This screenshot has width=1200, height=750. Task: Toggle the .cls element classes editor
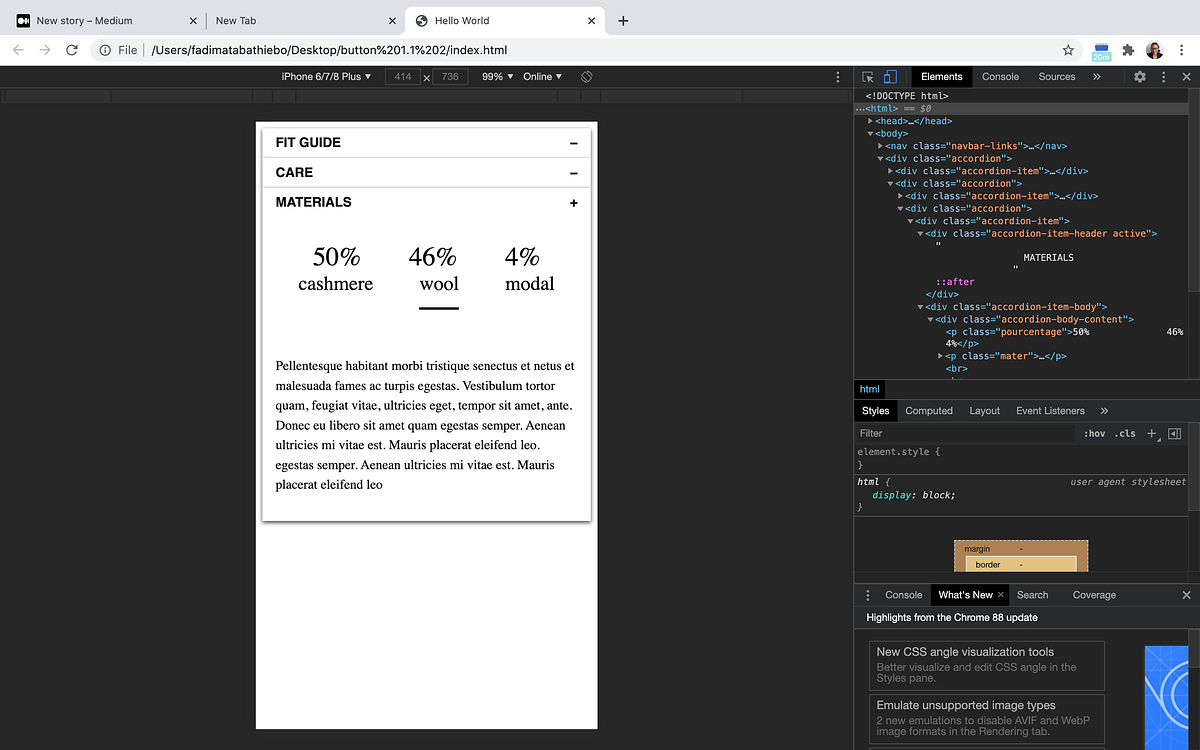[x=1125, y=433]
